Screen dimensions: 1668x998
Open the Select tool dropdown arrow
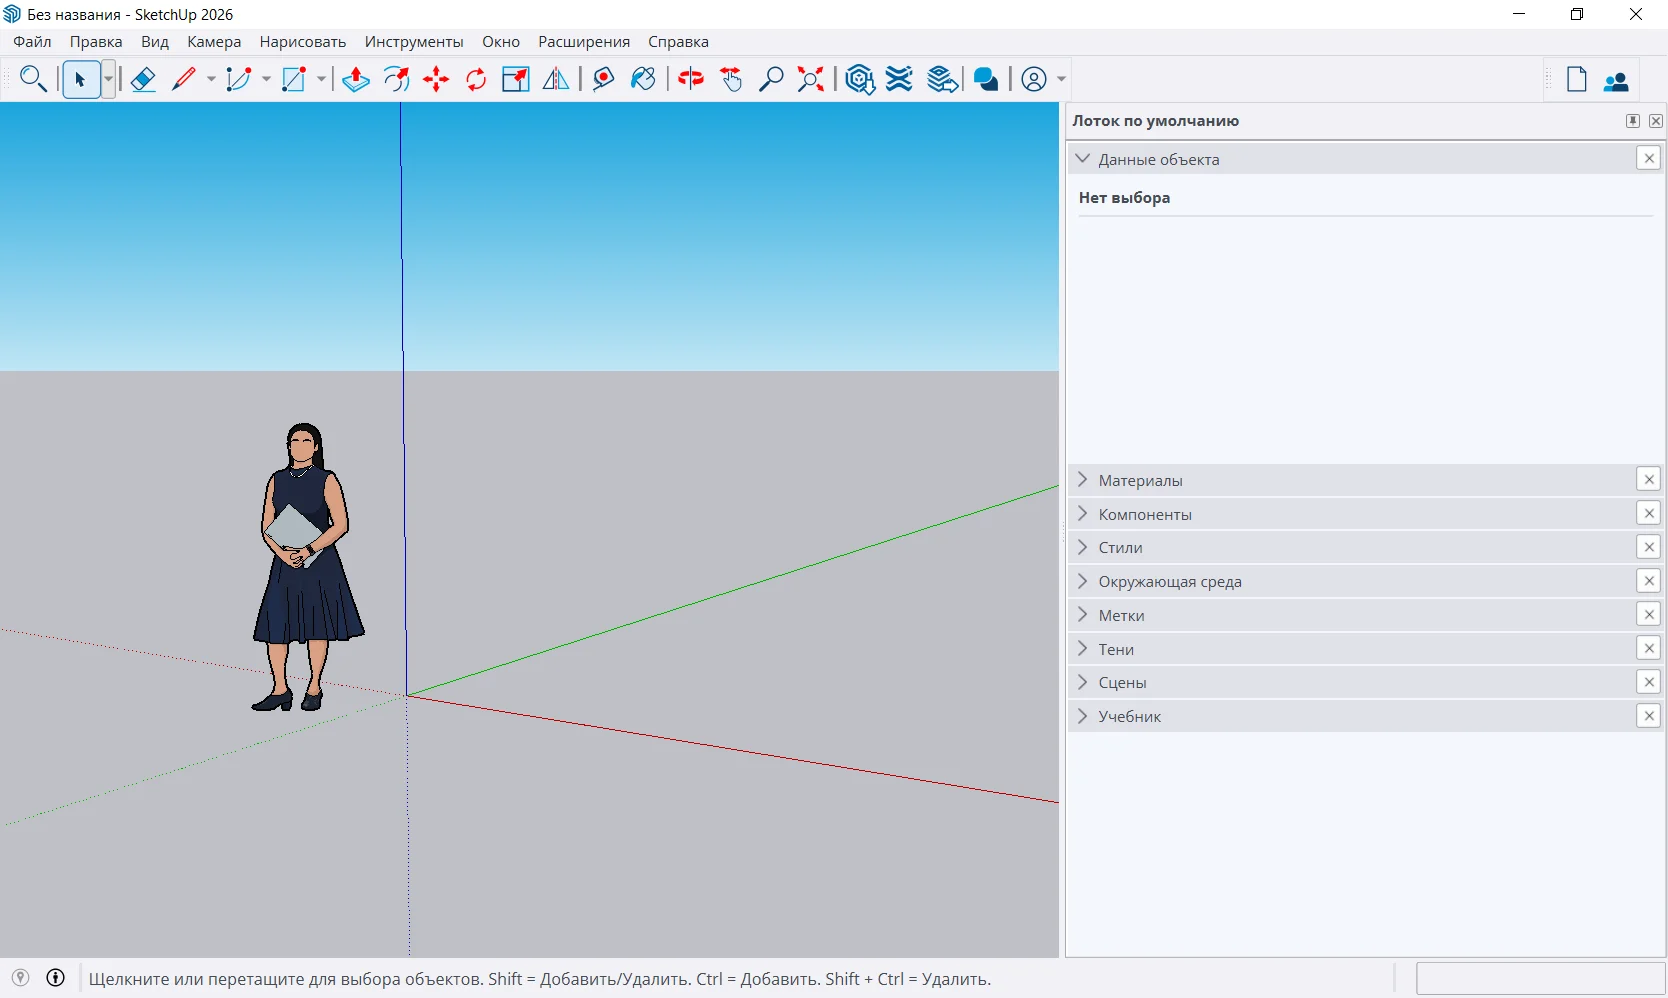click(x=108, y=79)
